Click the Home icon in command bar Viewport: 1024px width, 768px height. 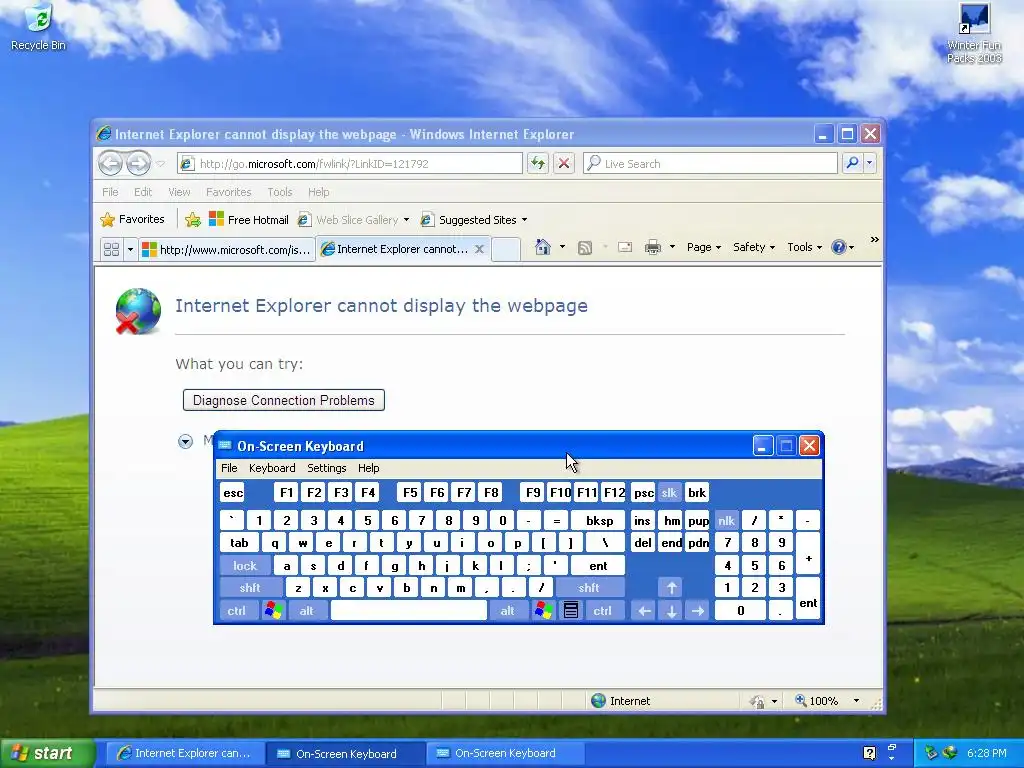[x=543, y=247]
